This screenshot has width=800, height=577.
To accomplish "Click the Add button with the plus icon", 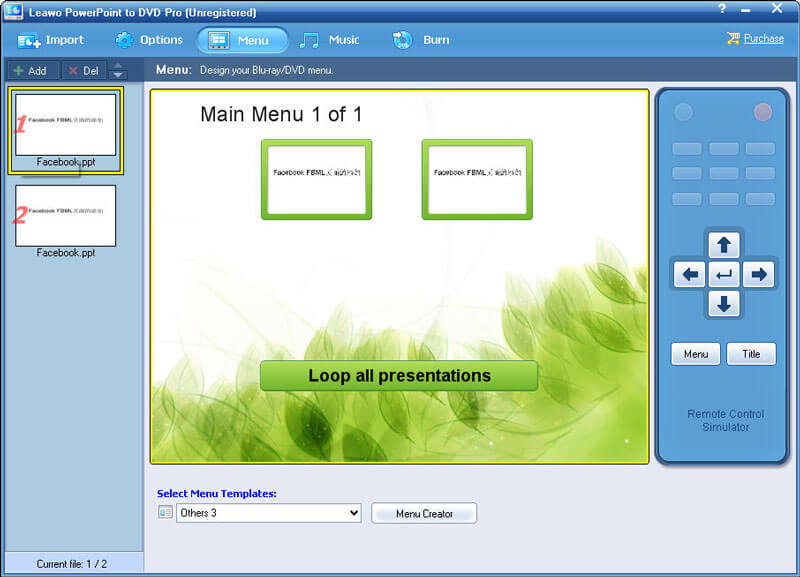I will tap(30, 71).
